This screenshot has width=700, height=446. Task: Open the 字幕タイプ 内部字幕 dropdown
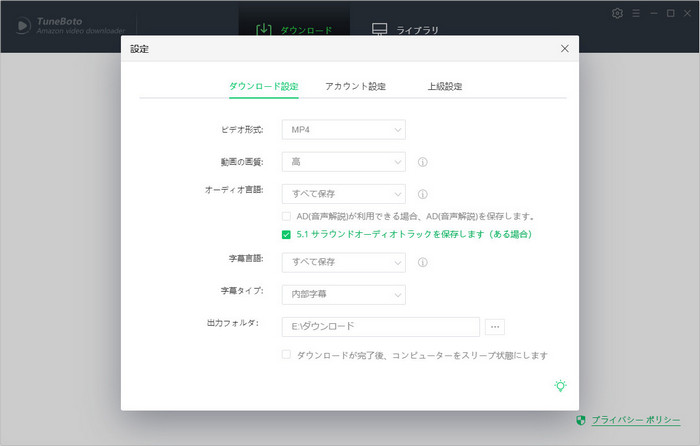344,295
